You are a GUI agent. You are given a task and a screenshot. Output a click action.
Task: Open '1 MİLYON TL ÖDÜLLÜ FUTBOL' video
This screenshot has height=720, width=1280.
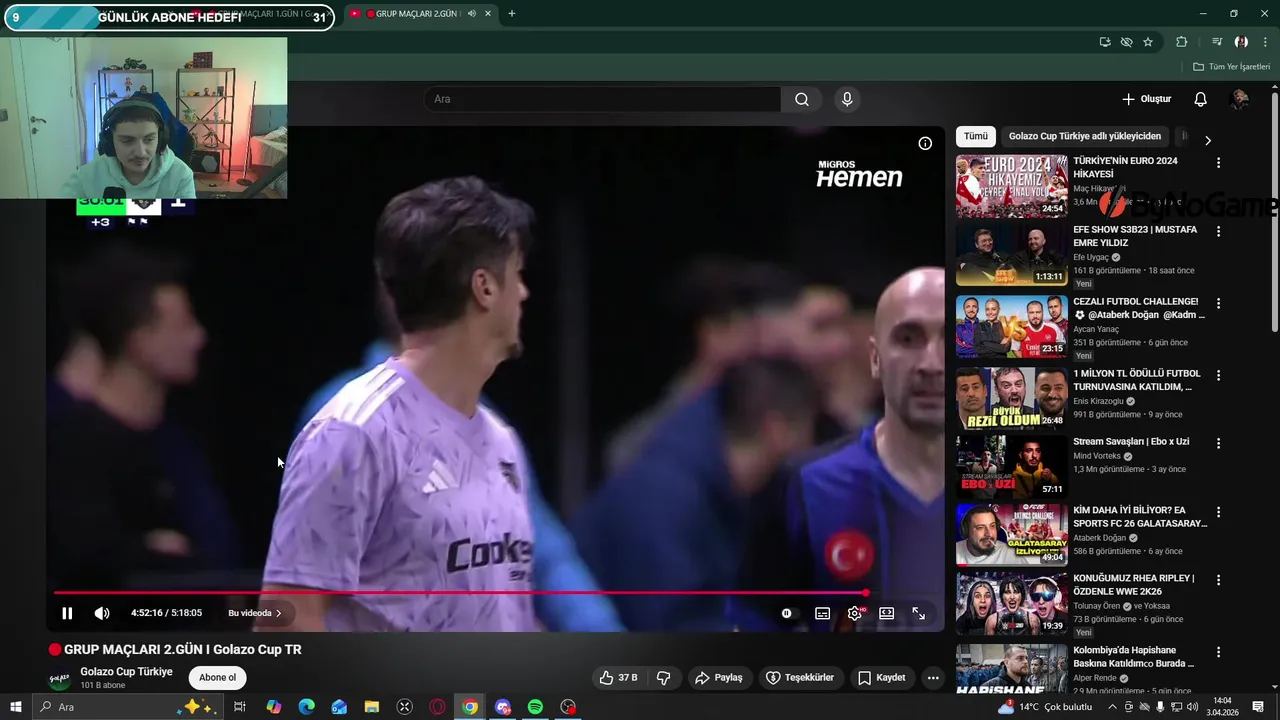pyautogui.click(x=1137, y=380)
